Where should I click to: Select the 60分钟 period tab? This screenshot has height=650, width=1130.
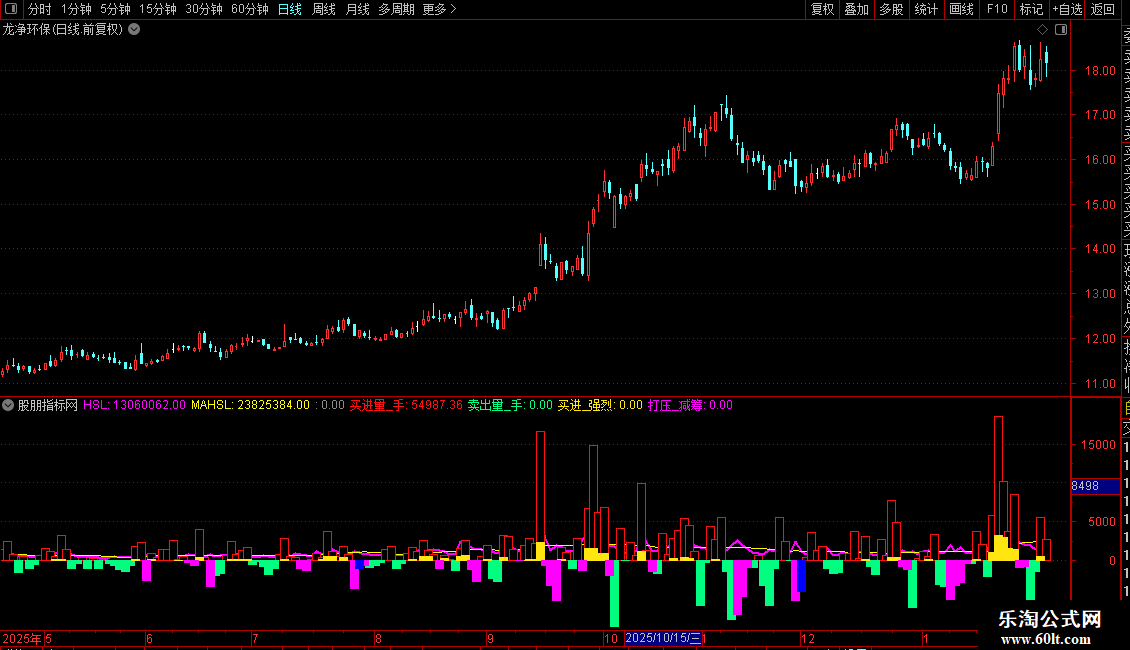[x=250, y=9]
